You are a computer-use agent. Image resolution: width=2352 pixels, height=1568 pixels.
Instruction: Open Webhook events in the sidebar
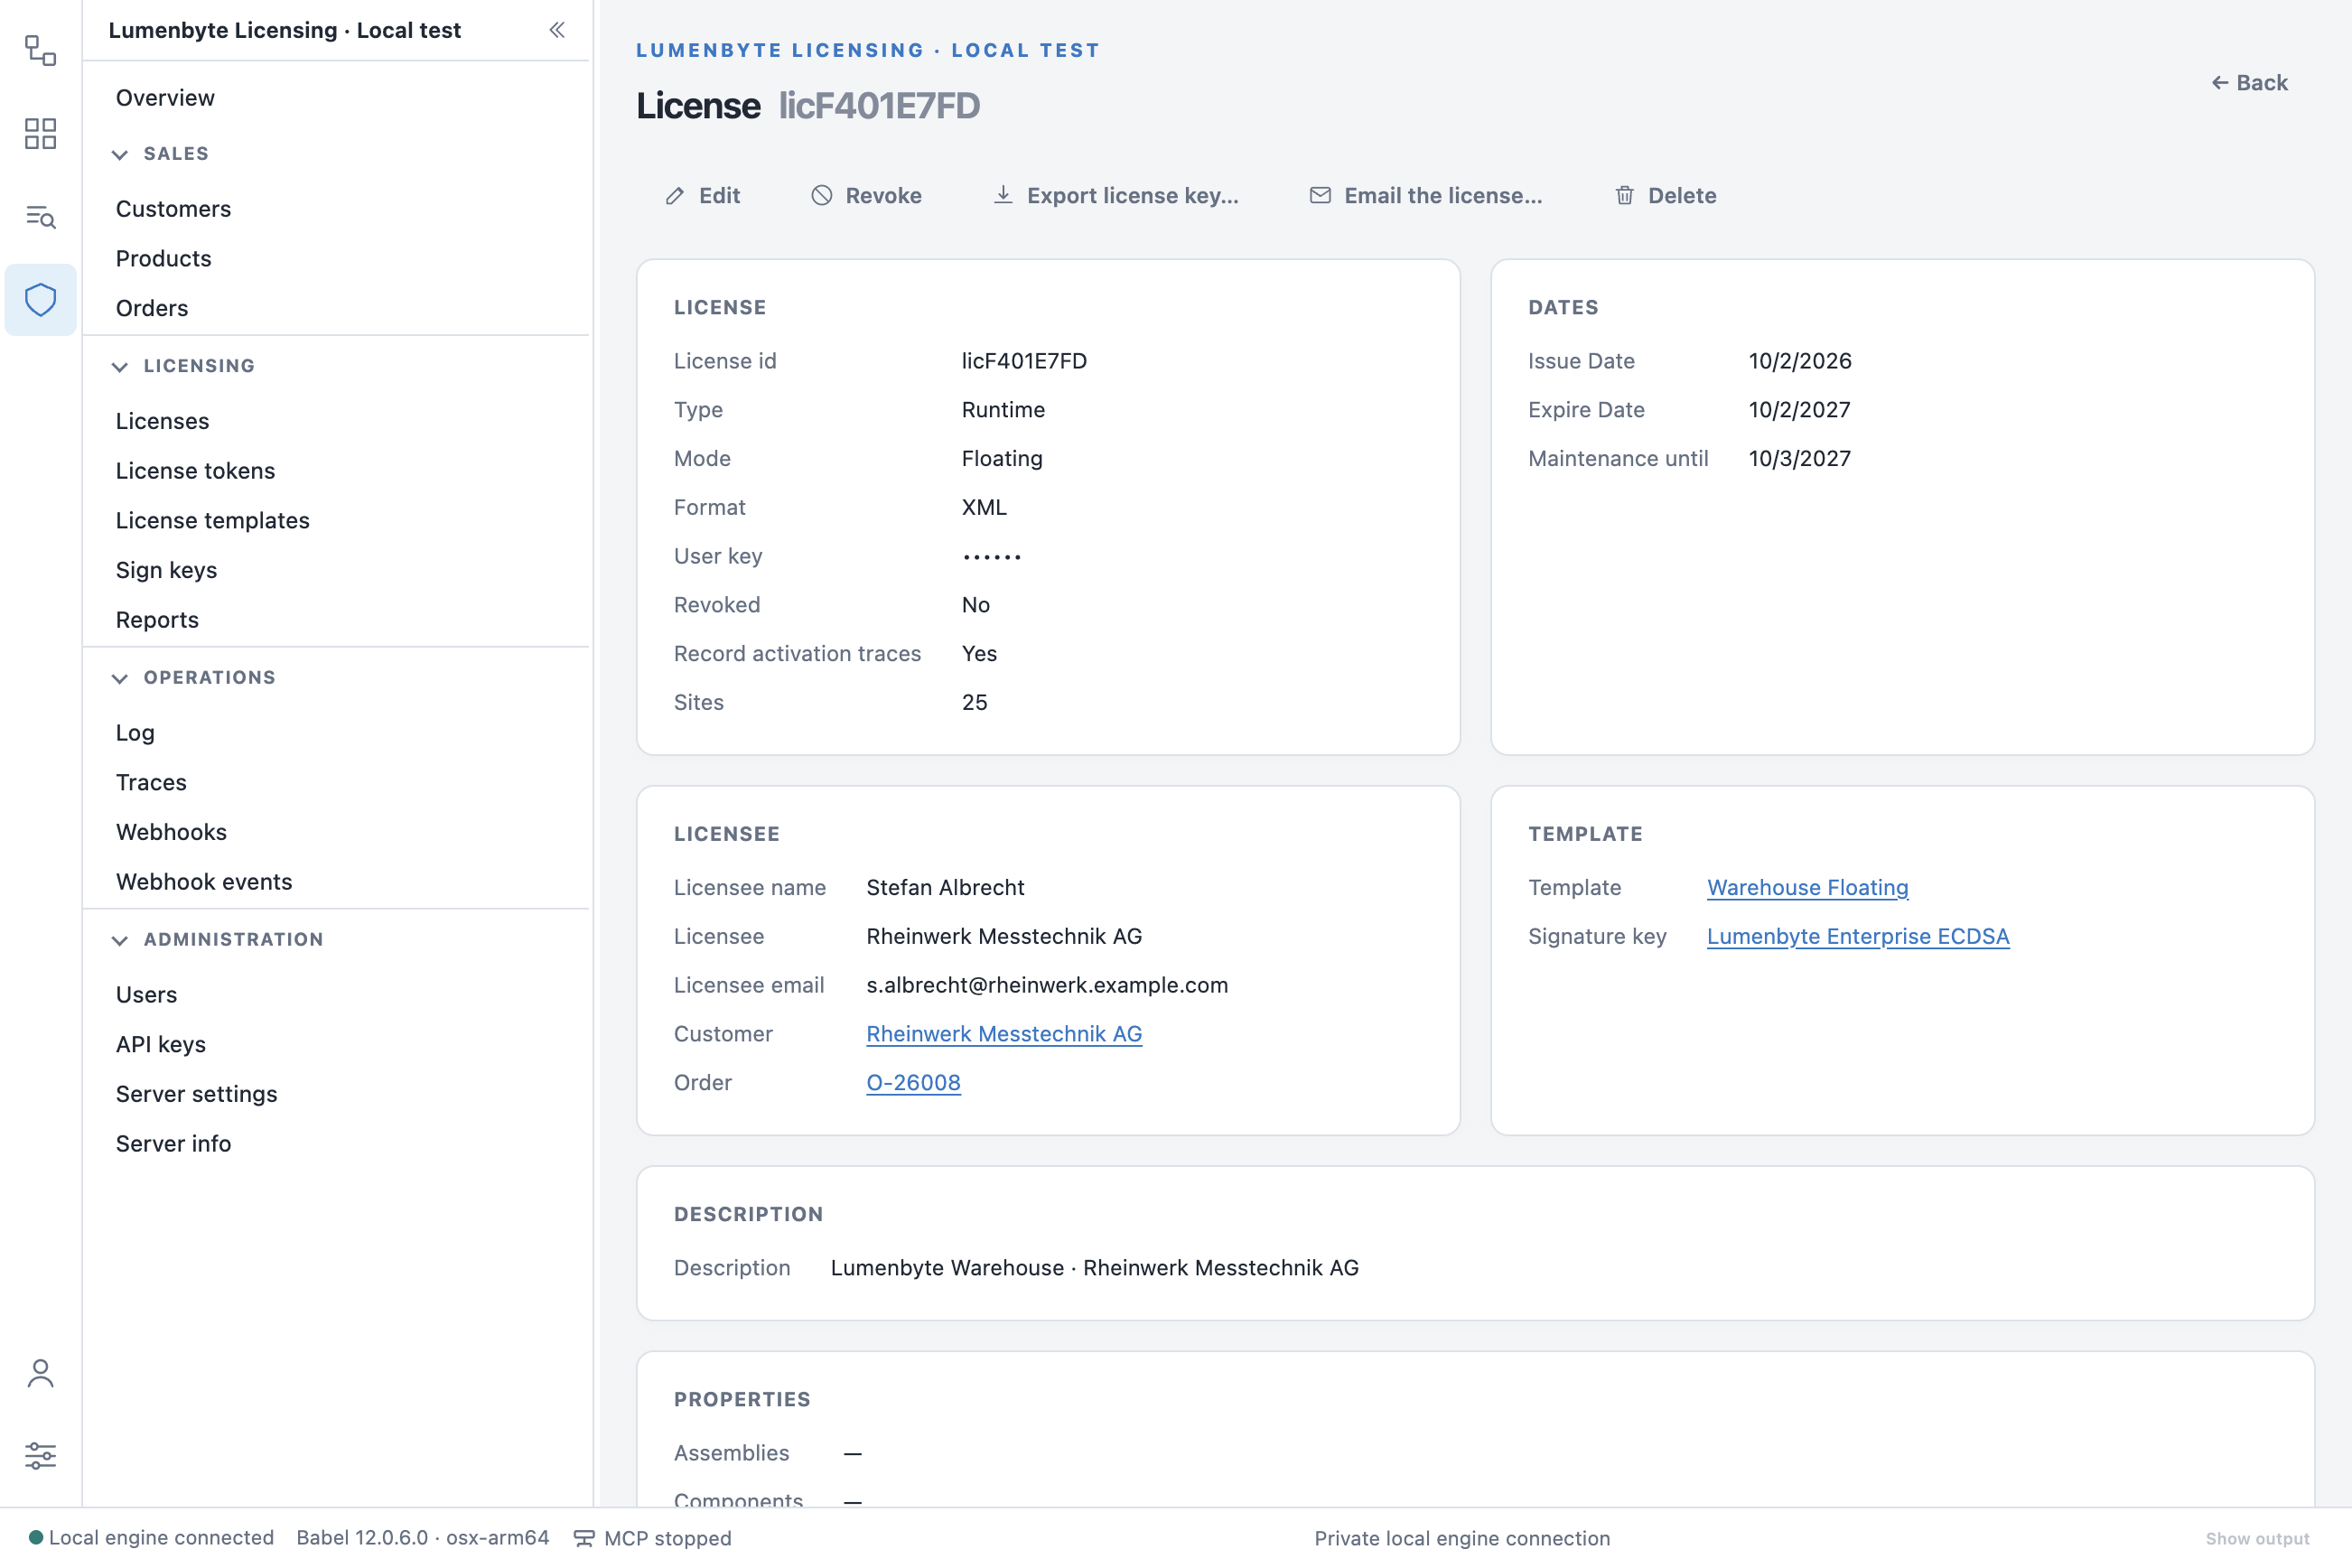(x=204, y=881)
